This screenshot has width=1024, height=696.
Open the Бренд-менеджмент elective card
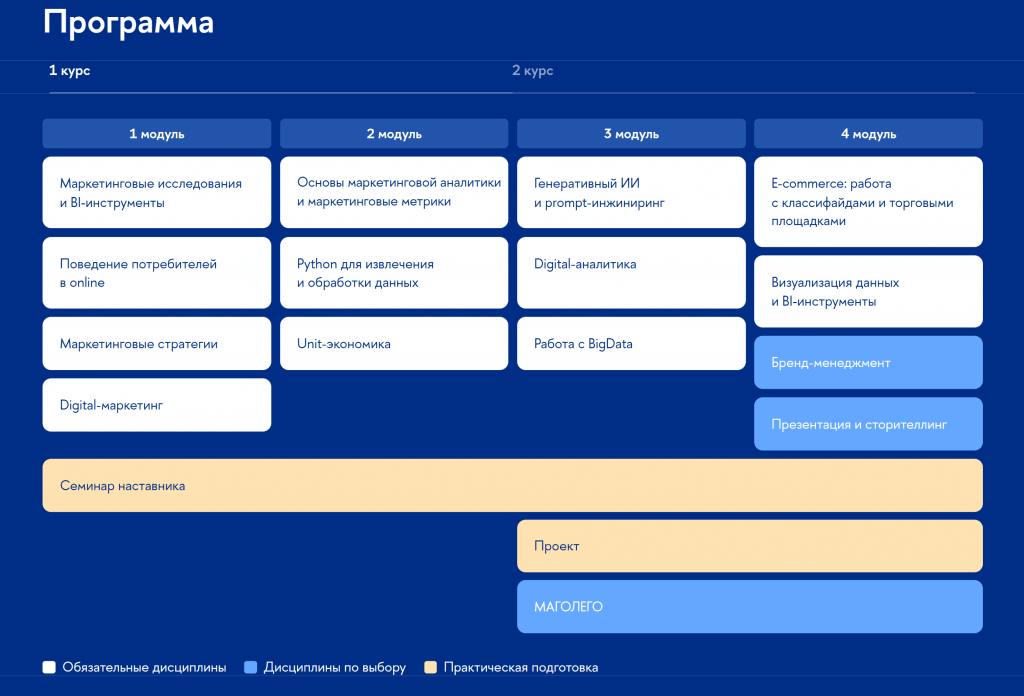click(868, 362)
